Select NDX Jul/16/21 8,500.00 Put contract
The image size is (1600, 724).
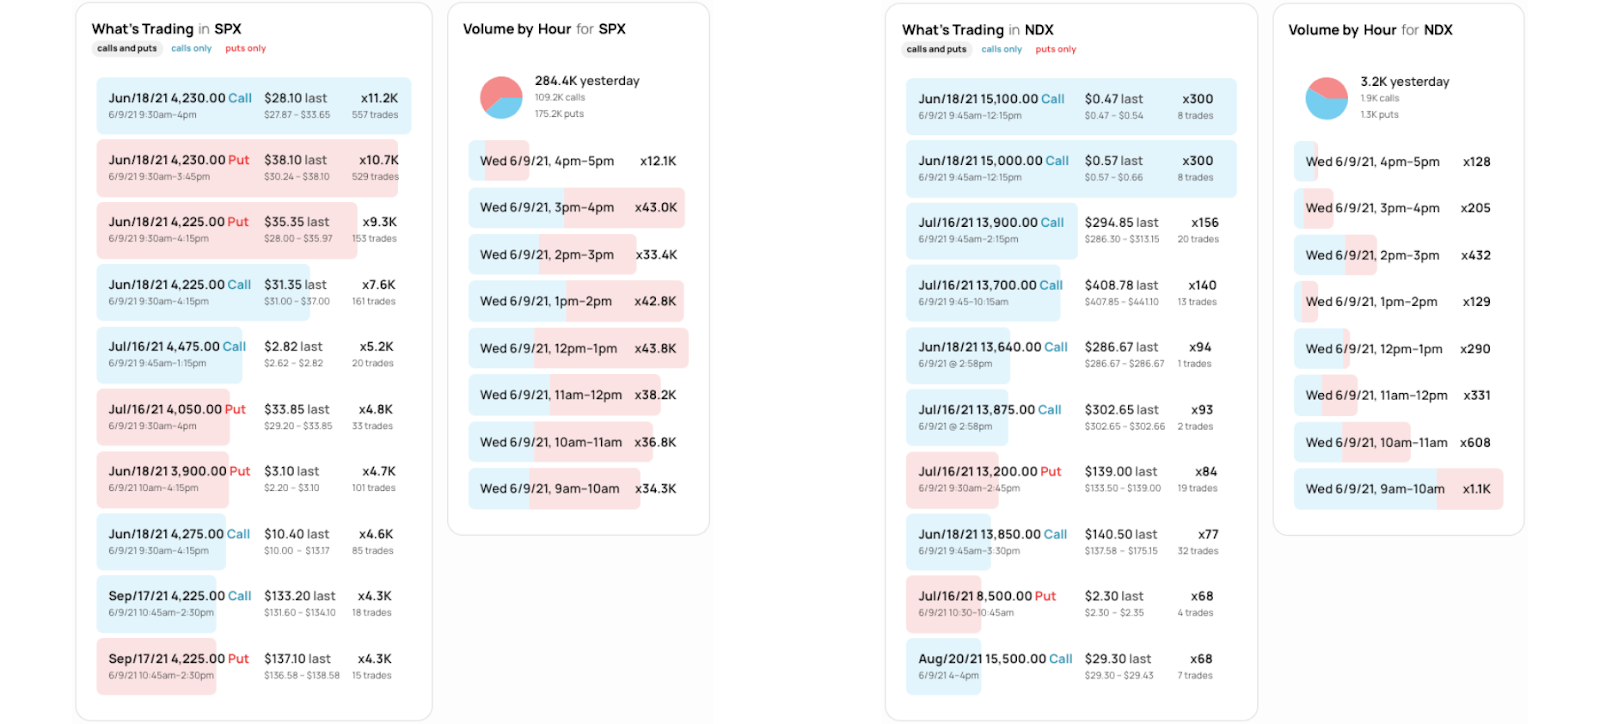click(1070, 604)
